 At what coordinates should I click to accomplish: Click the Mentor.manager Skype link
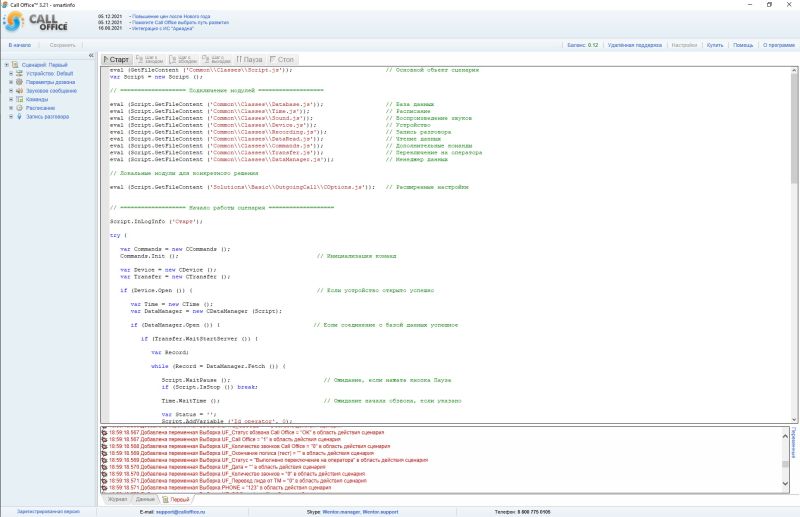[341, 511]
